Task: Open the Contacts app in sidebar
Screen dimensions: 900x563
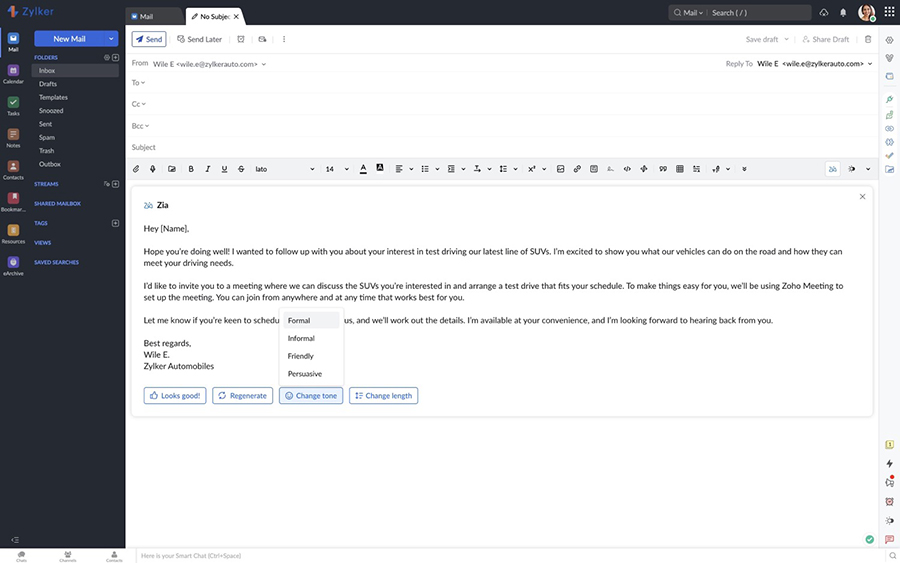Action: [x=13, y=170]
